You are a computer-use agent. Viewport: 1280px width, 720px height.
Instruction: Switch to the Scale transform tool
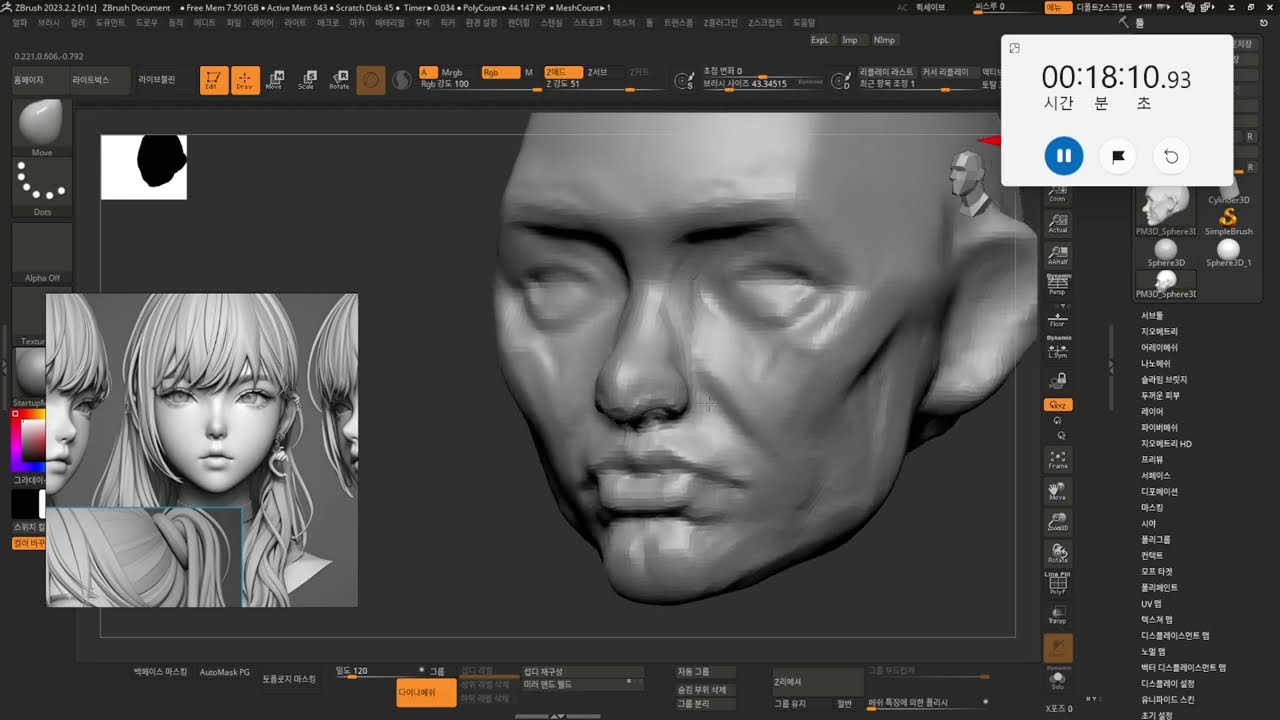(x=306, y=81)
